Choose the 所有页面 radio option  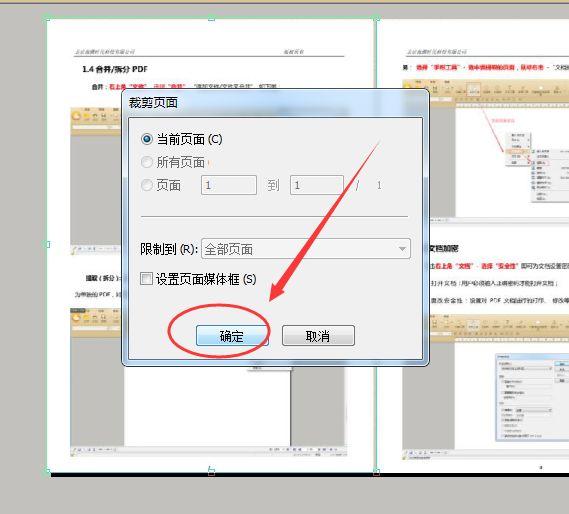tap(147, 162)
